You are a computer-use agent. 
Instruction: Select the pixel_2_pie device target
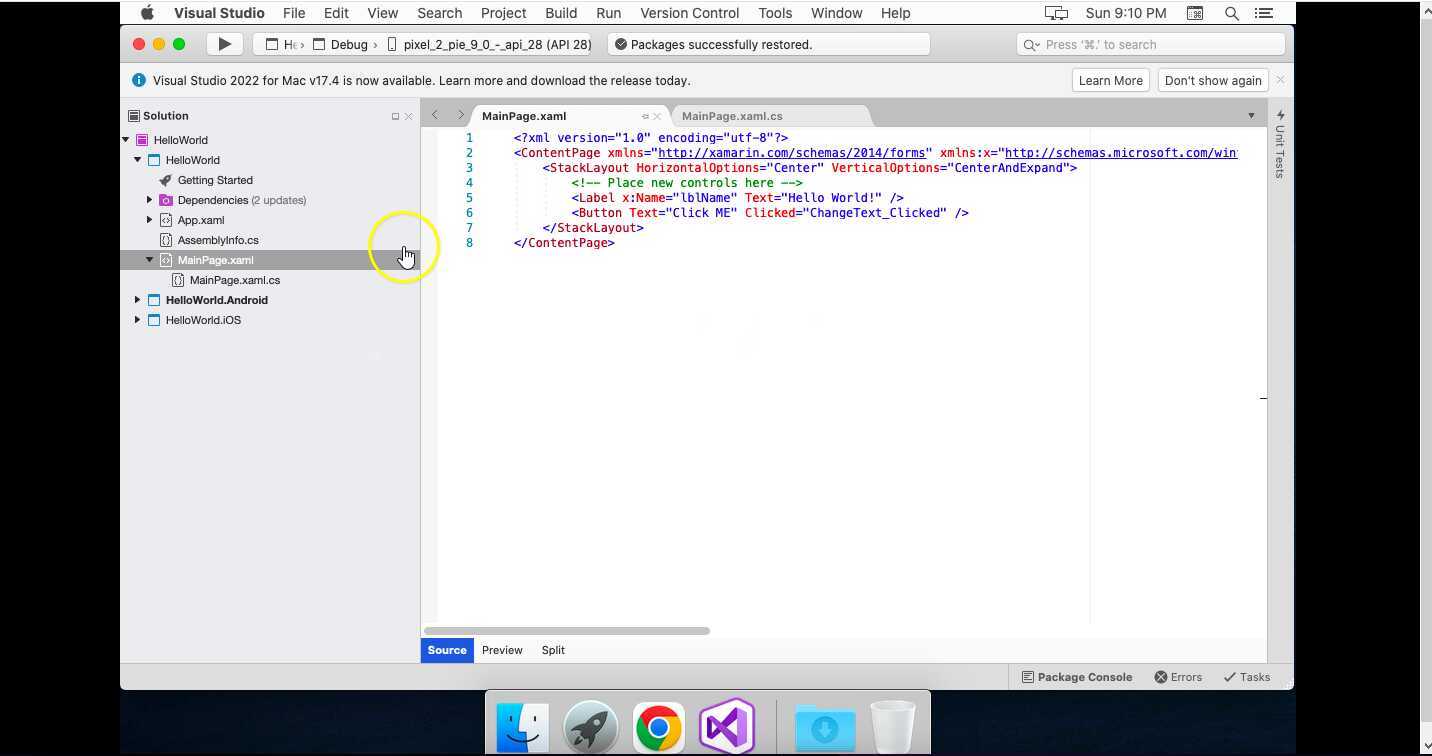pyautogui.click(x=489, y=44)
